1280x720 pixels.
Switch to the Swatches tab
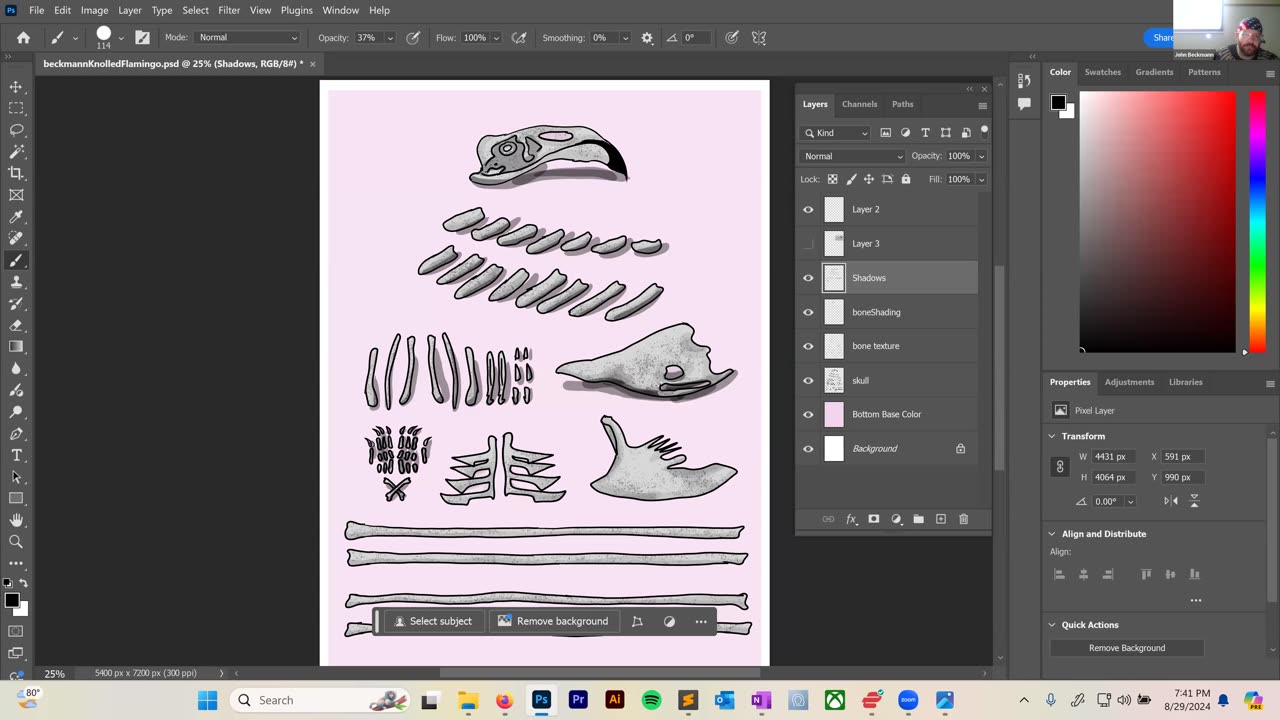(x=1103, y=72)
